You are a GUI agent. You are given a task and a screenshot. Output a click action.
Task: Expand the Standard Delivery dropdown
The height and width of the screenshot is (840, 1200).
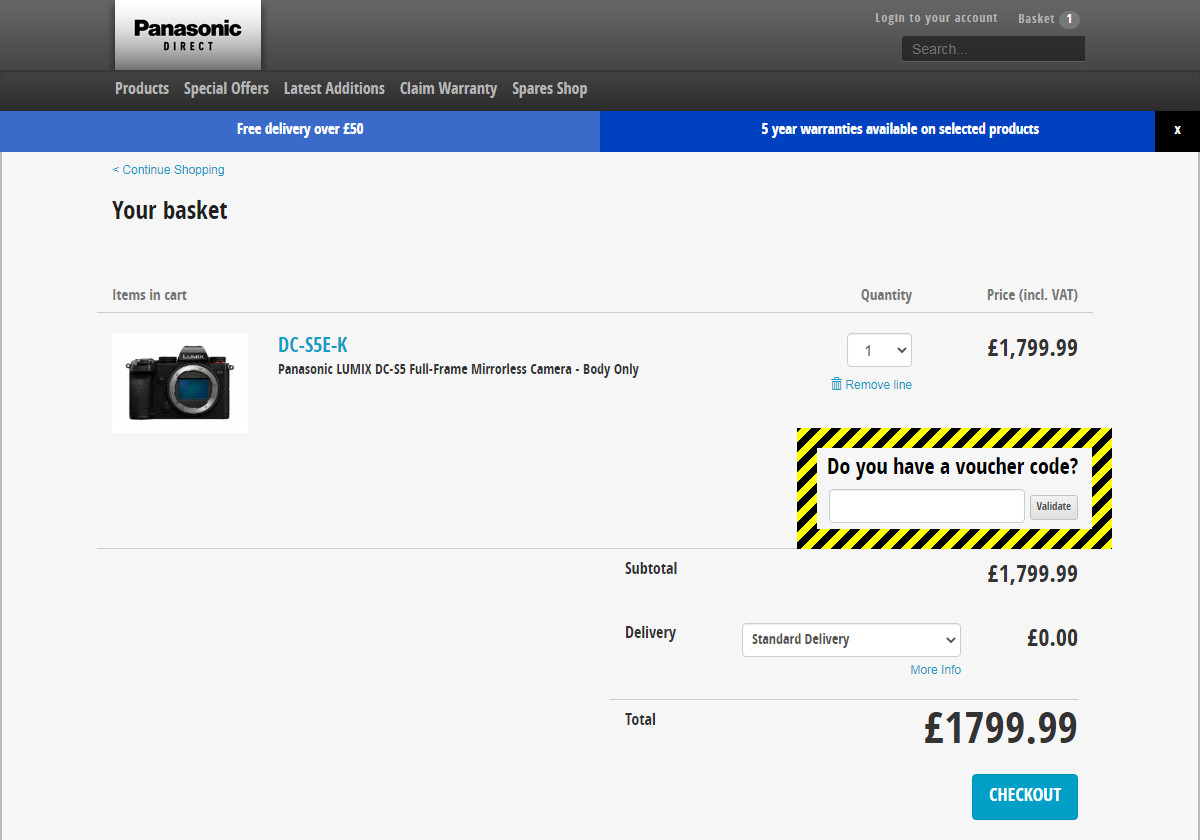pyautogui.click(x=851, y=639)
